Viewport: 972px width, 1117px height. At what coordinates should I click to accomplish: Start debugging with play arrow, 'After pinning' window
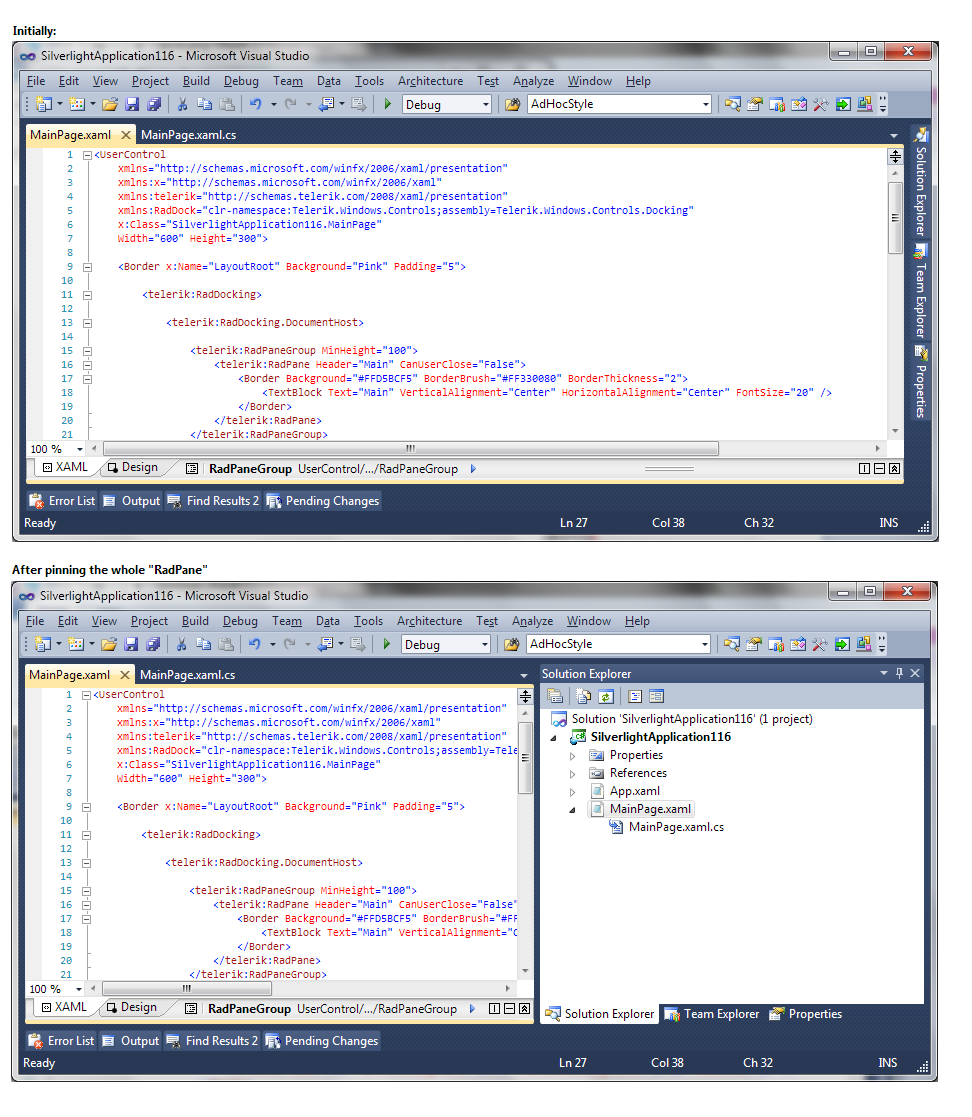point(387,644)
